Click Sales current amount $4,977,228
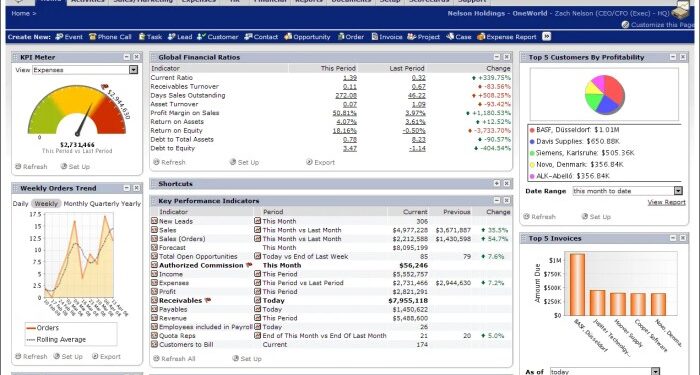The width and height of the screenshot is (700, 375). click(410, 230)
